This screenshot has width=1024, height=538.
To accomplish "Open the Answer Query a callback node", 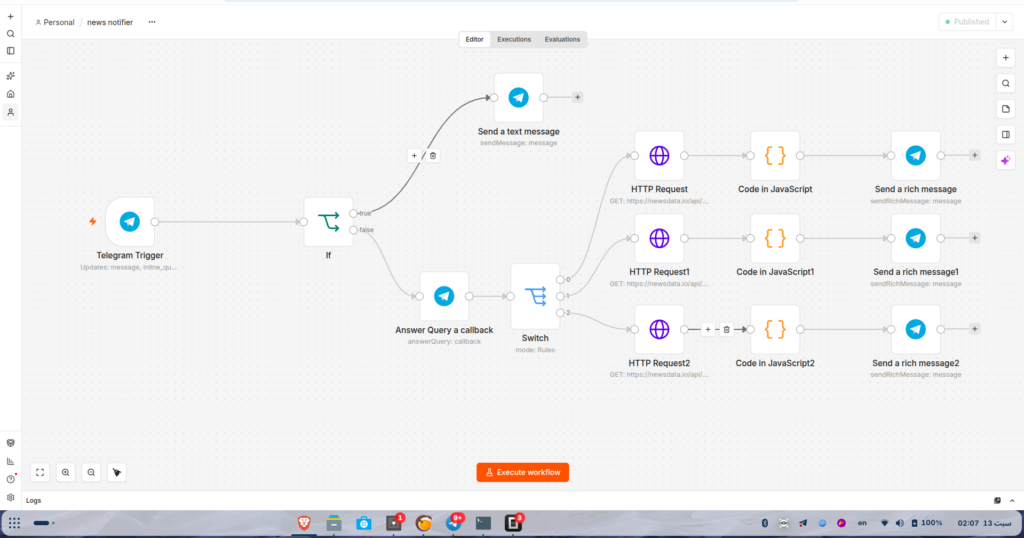I will 444,296.
